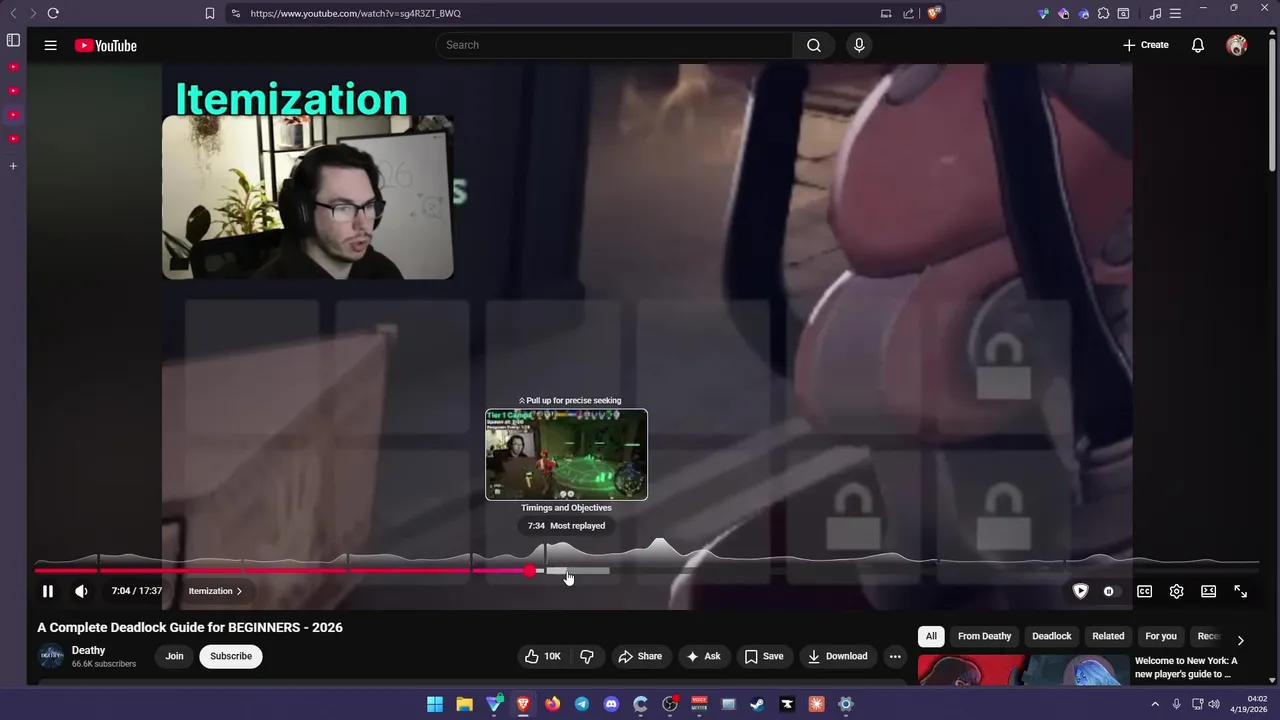
Task: Share this video
Action: click(640, 656)
